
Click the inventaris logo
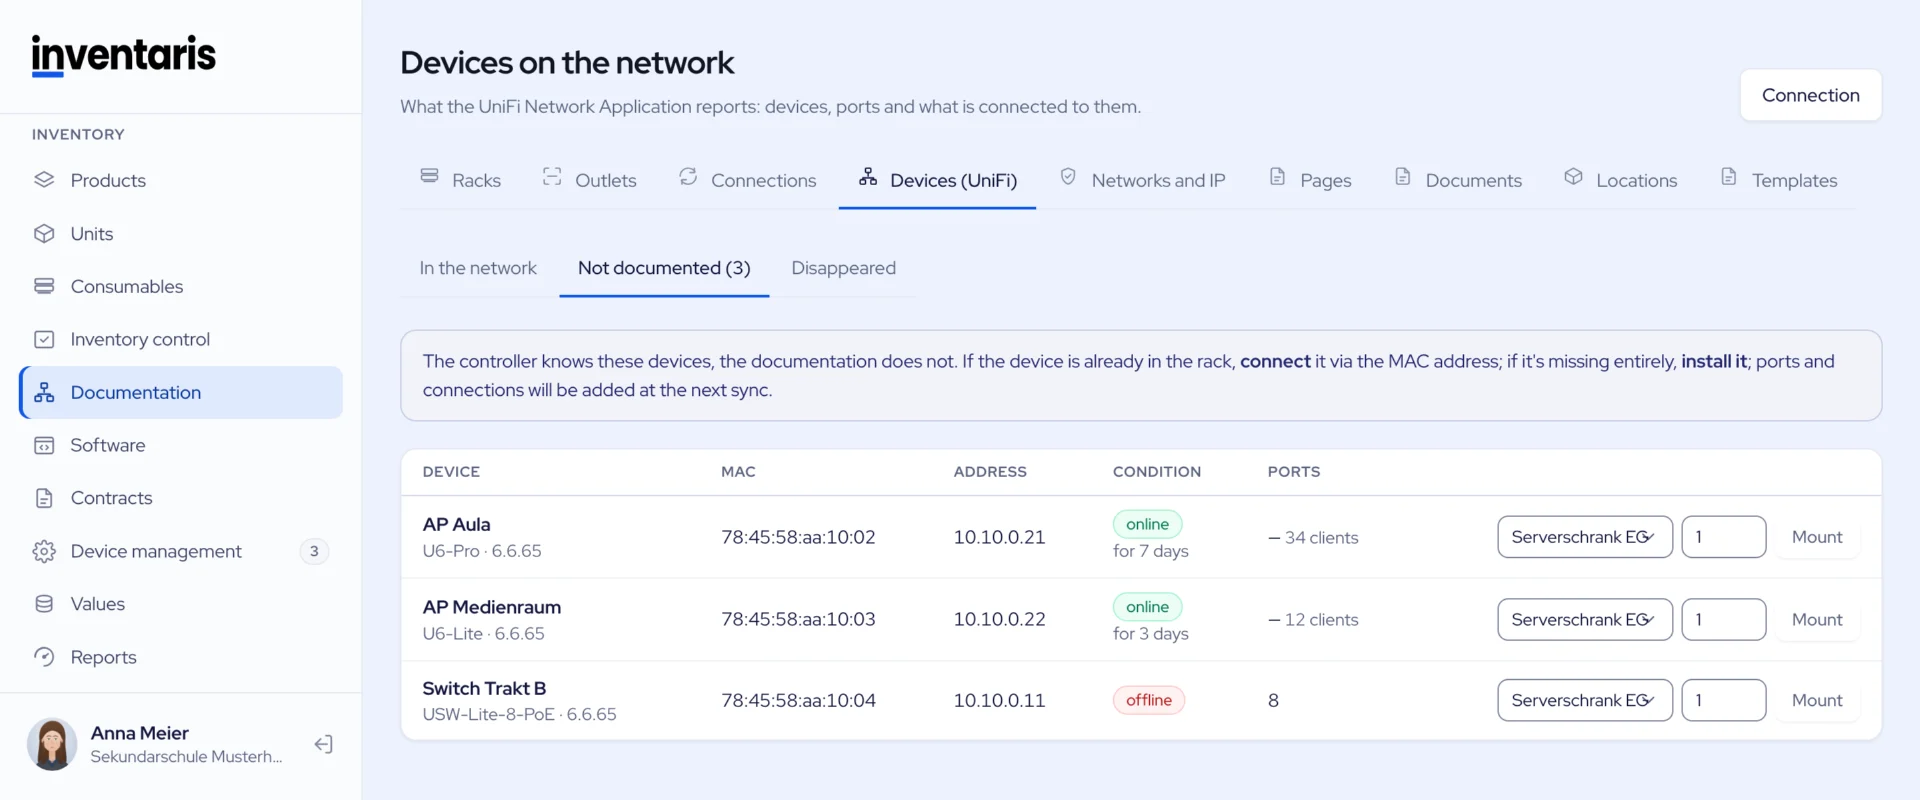(x=124, y=55)
